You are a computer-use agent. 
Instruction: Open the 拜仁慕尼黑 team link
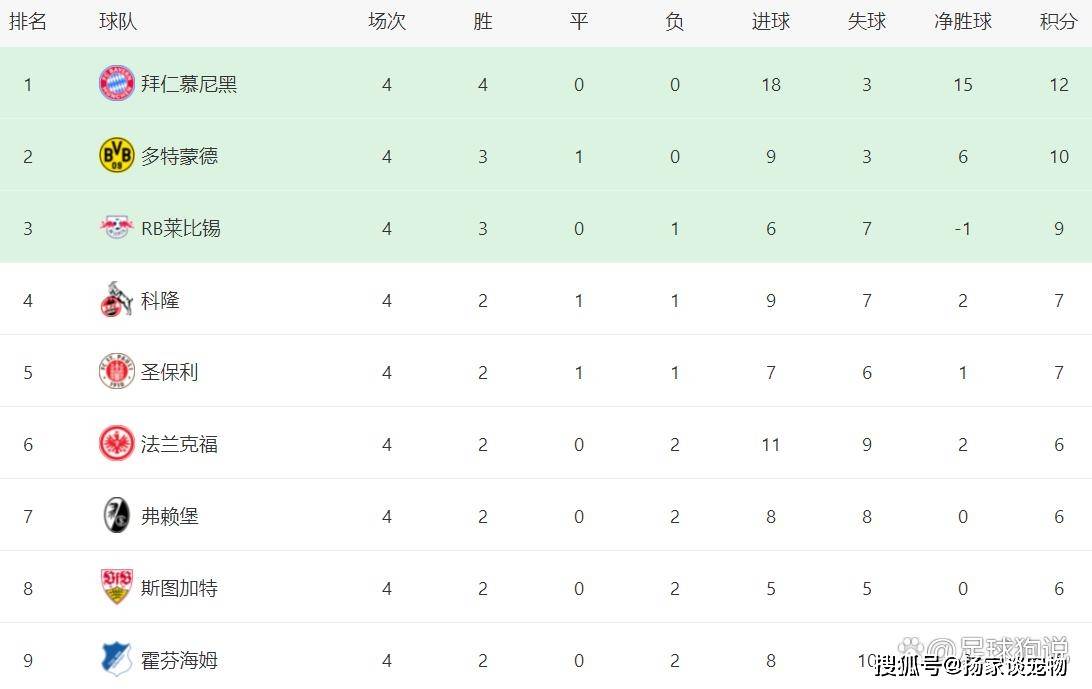189,84
